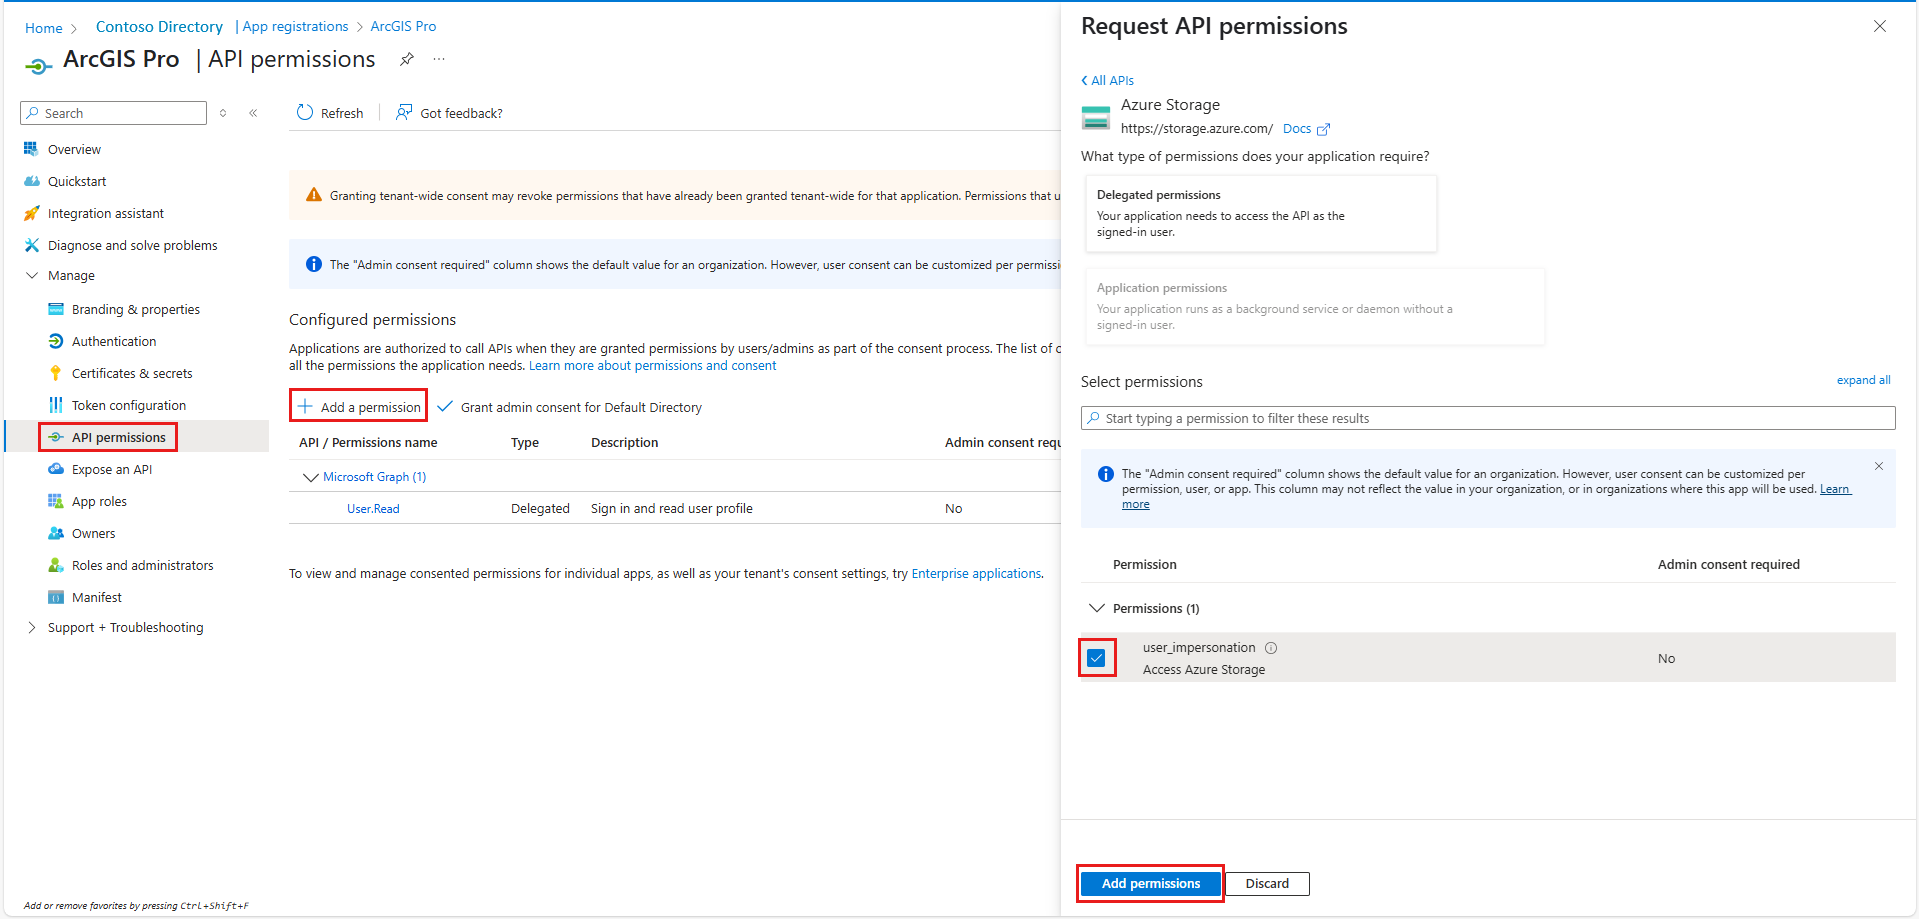Click the info icon beside user_impersonation

1271,648
